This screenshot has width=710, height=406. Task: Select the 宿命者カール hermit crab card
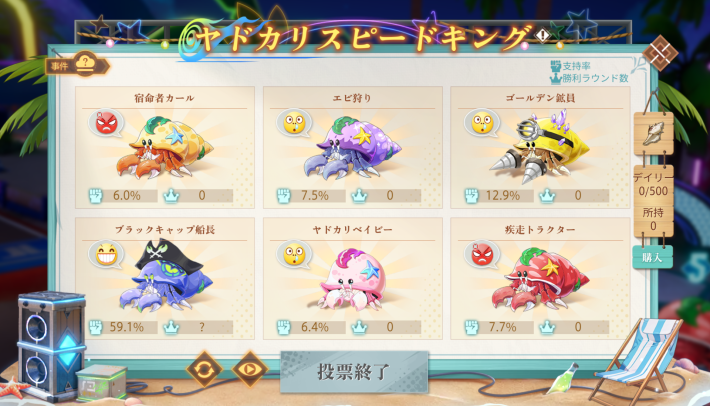(x=165, y=147)
